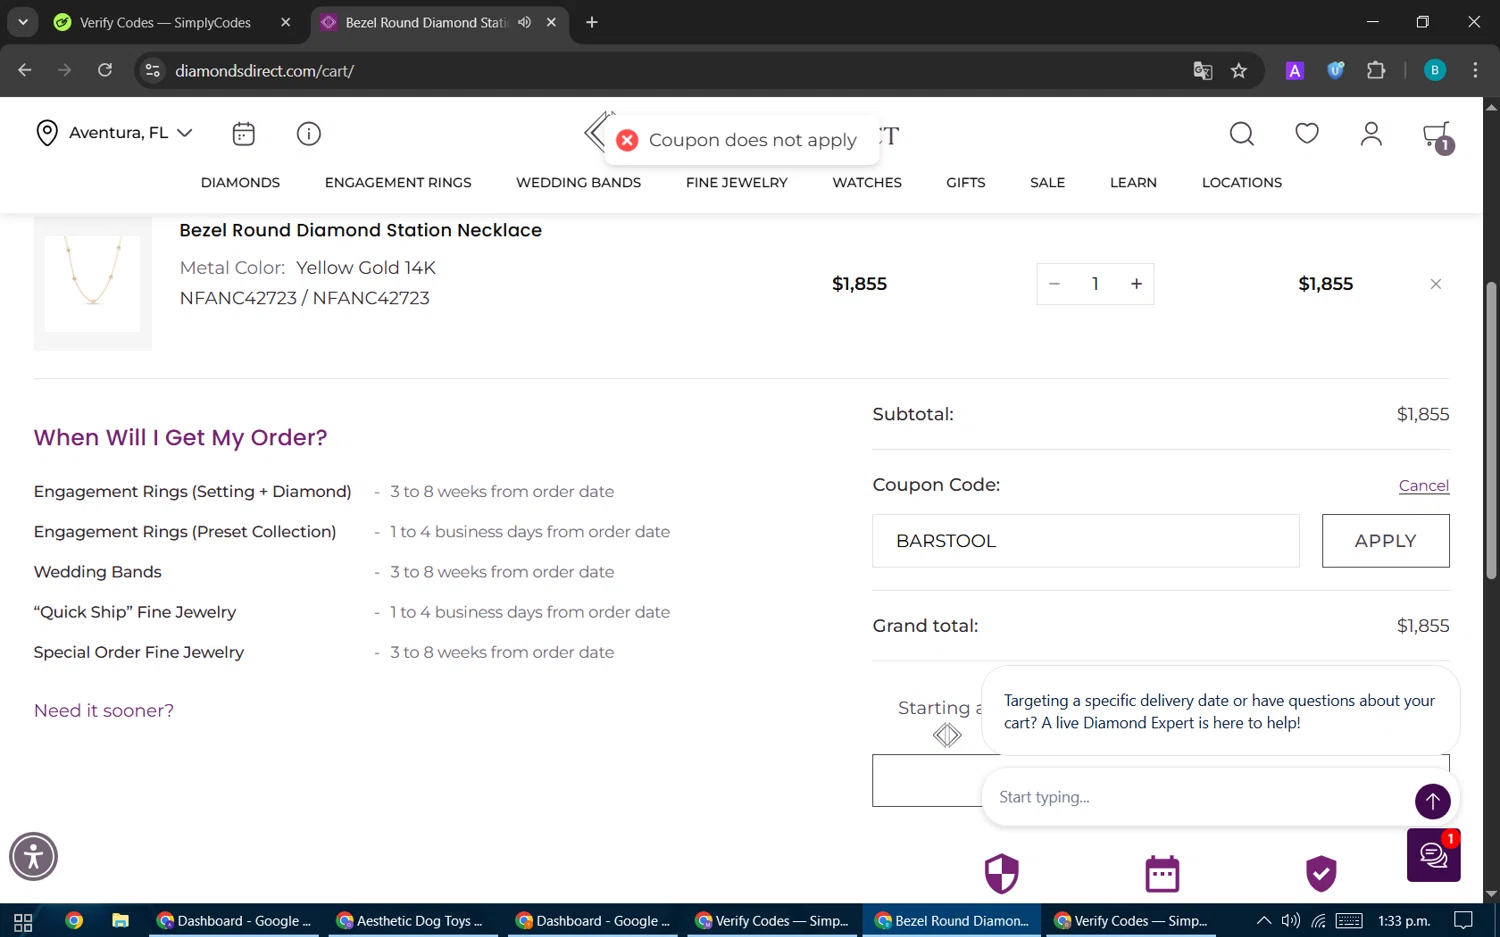View site information icon in address bar

tap(153, 70)
